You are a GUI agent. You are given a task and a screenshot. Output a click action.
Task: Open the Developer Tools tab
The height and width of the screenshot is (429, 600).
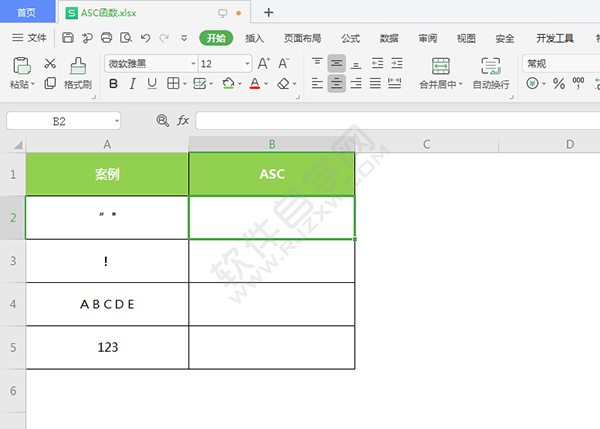[554, 38]
